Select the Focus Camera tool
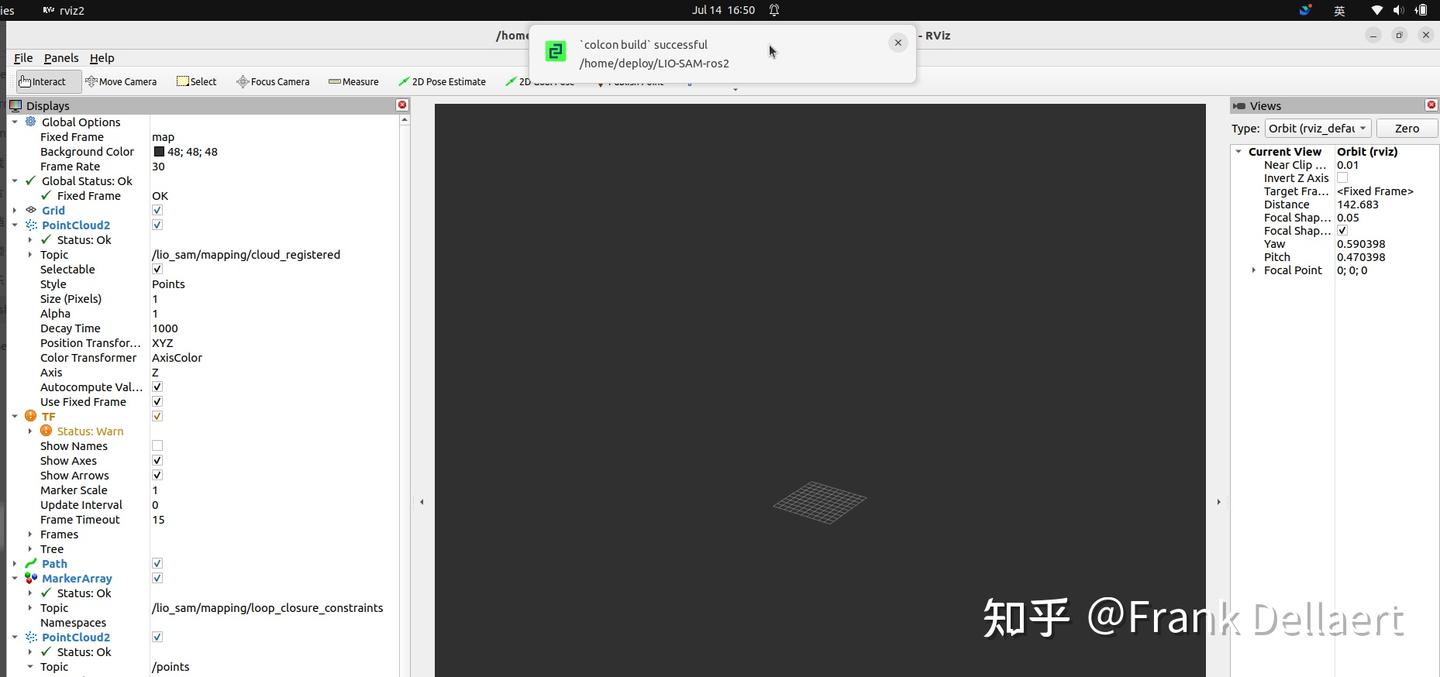This screenshot has width=1440, height=677. coord(272,81)
